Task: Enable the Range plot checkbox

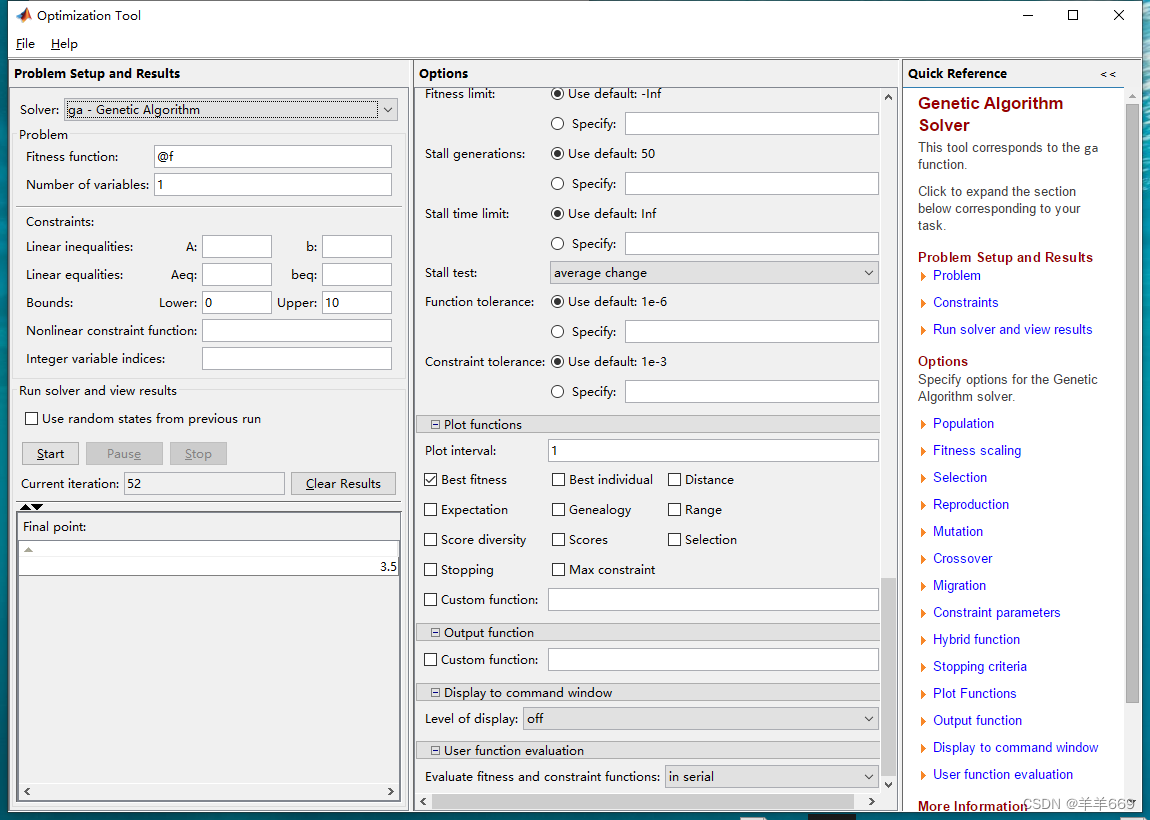Action: (x=675, y=510)
